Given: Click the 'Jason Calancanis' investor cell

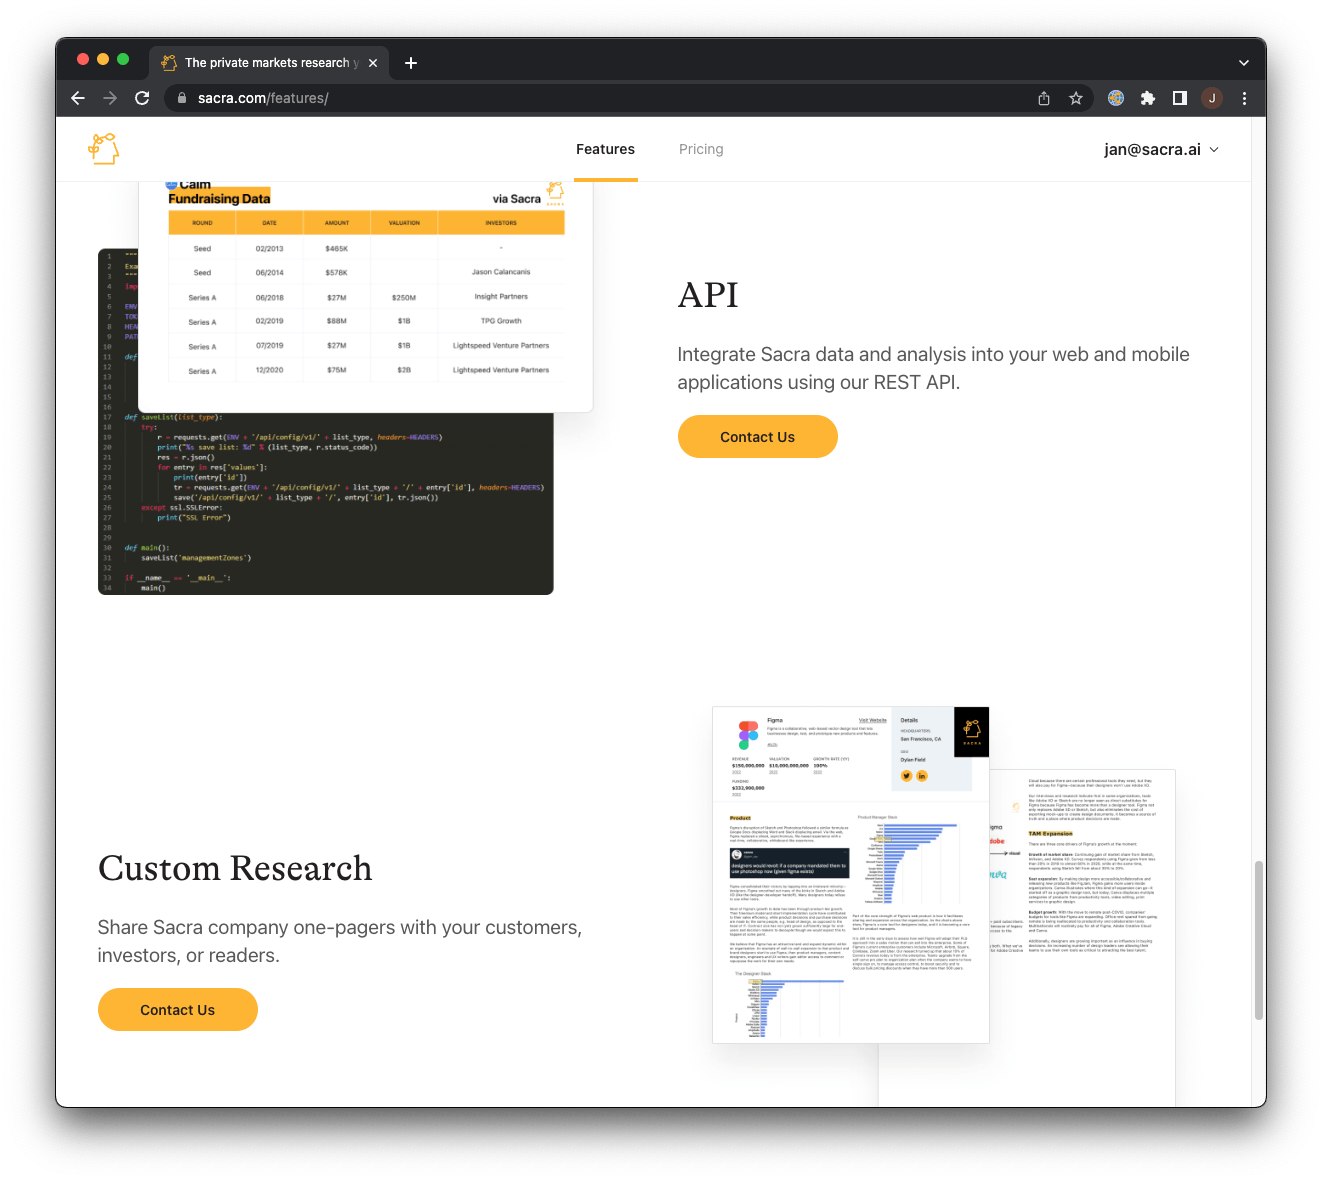Looking at the screenshot, I should (501, 272).
